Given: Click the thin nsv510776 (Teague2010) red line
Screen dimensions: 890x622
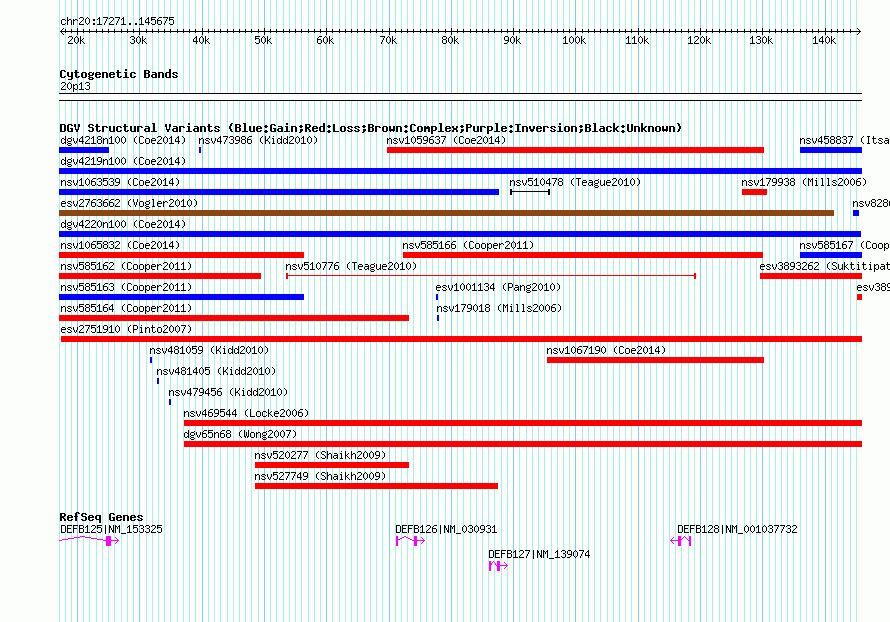Looking at the screenshot, I should click(491, 276).
